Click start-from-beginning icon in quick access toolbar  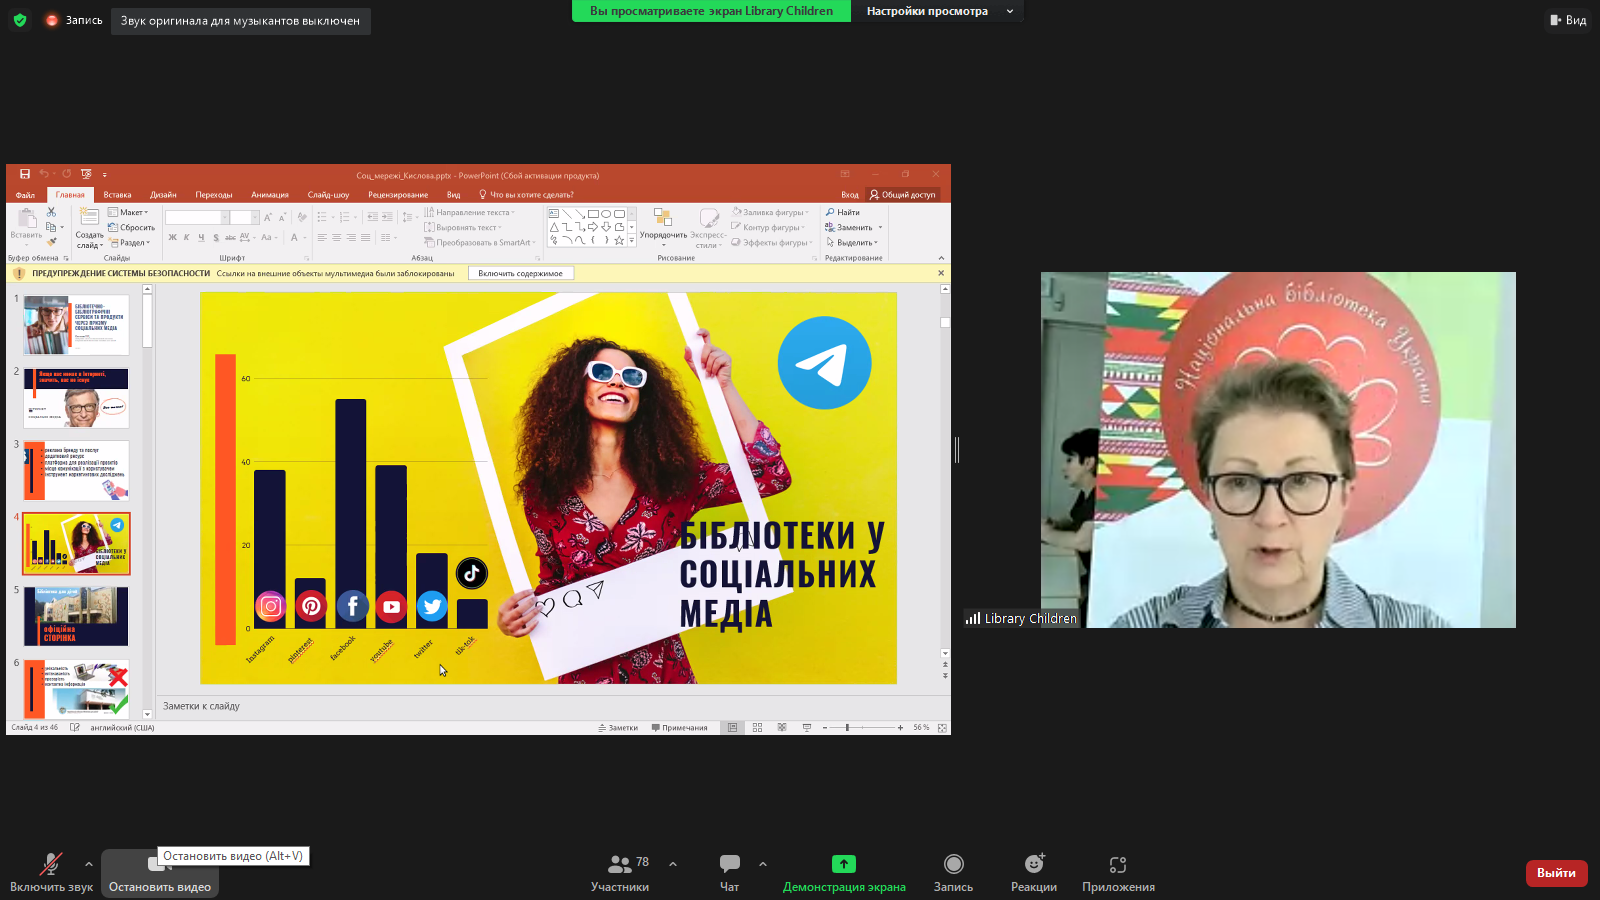pos(86,174)
